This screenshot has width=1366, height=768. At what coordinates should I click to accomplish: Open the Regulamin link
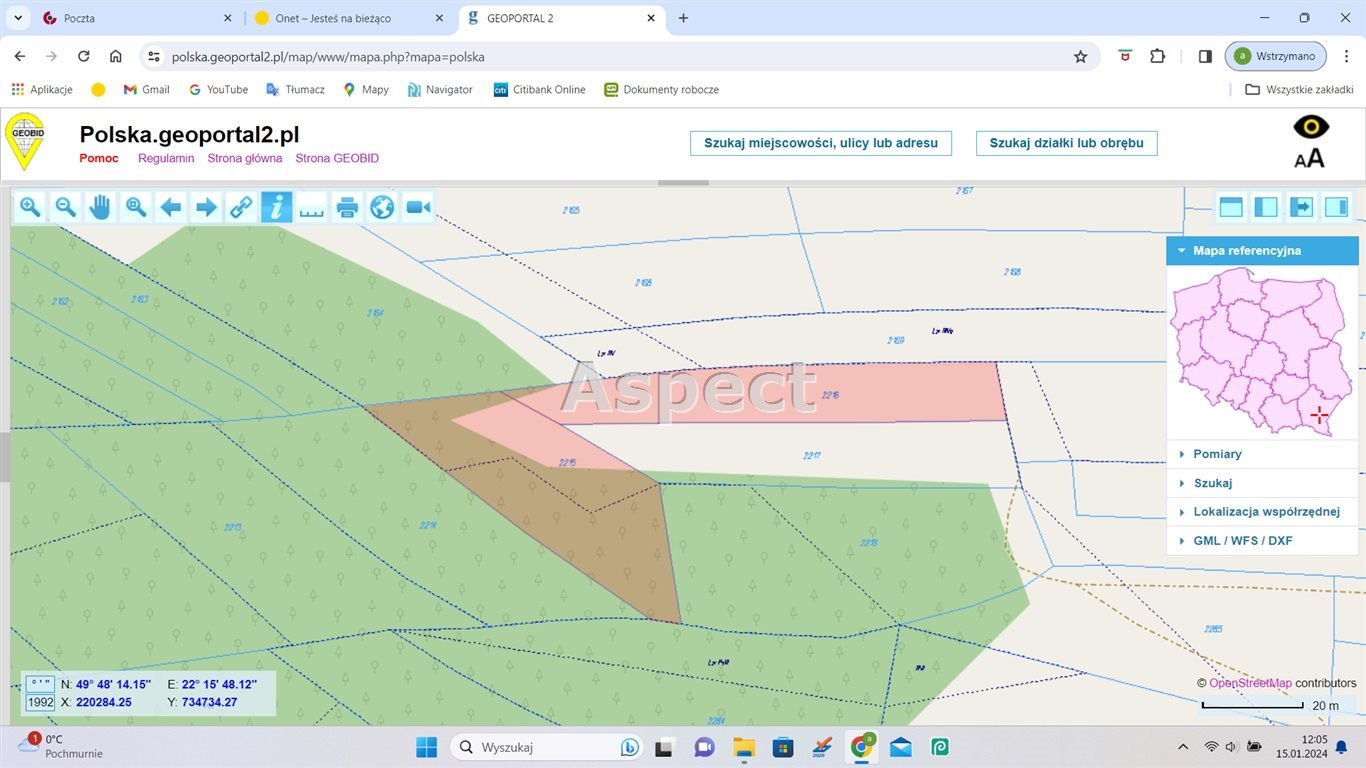165,158
